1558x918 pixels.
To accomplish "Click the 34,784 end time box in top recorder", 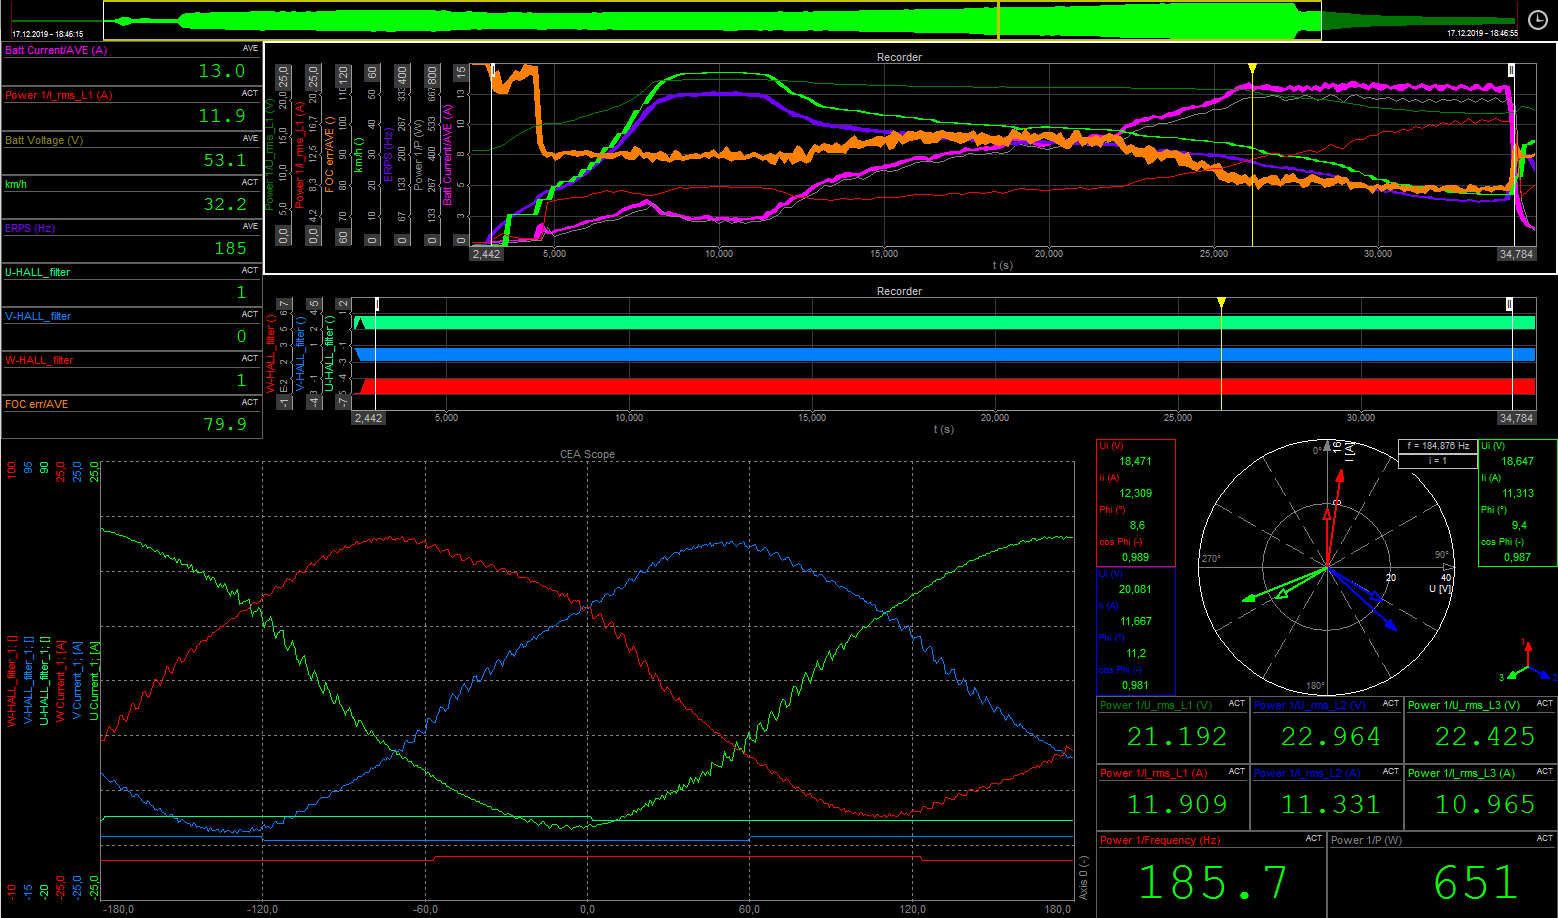I will click(x=1516, y=254).
